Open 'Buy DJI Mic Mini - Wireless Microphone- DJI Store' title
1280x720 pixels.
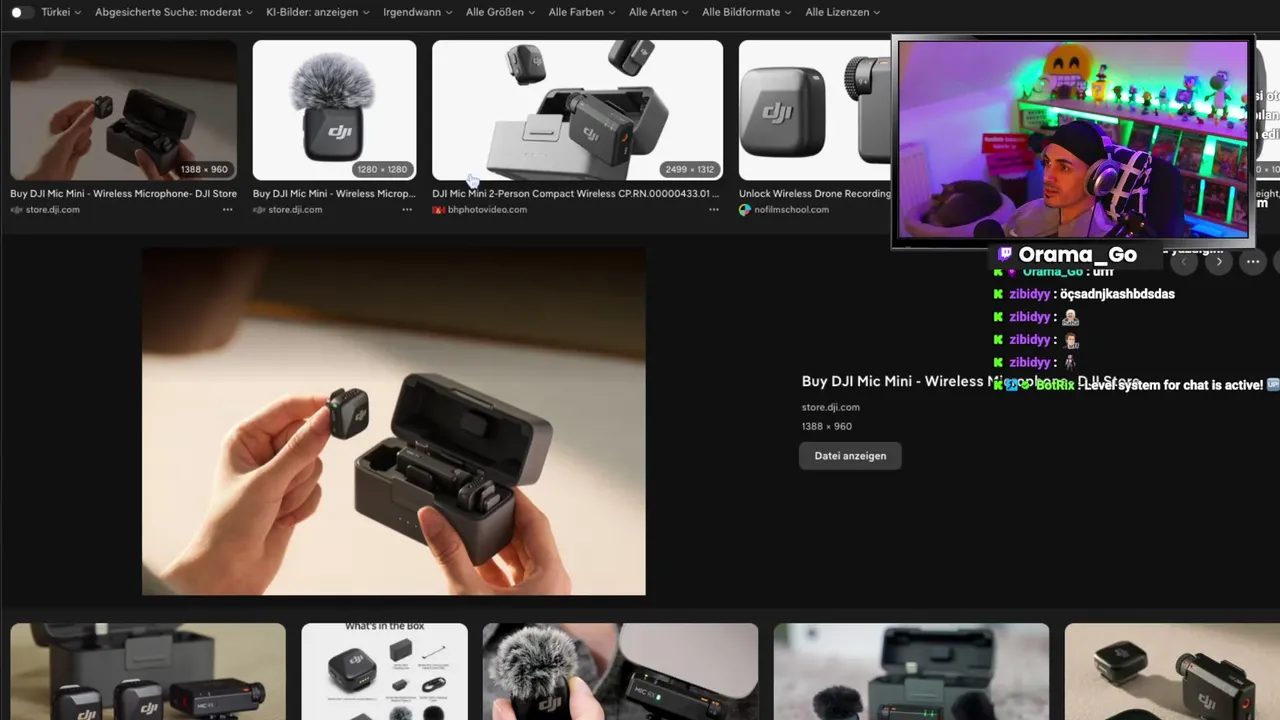124,194
